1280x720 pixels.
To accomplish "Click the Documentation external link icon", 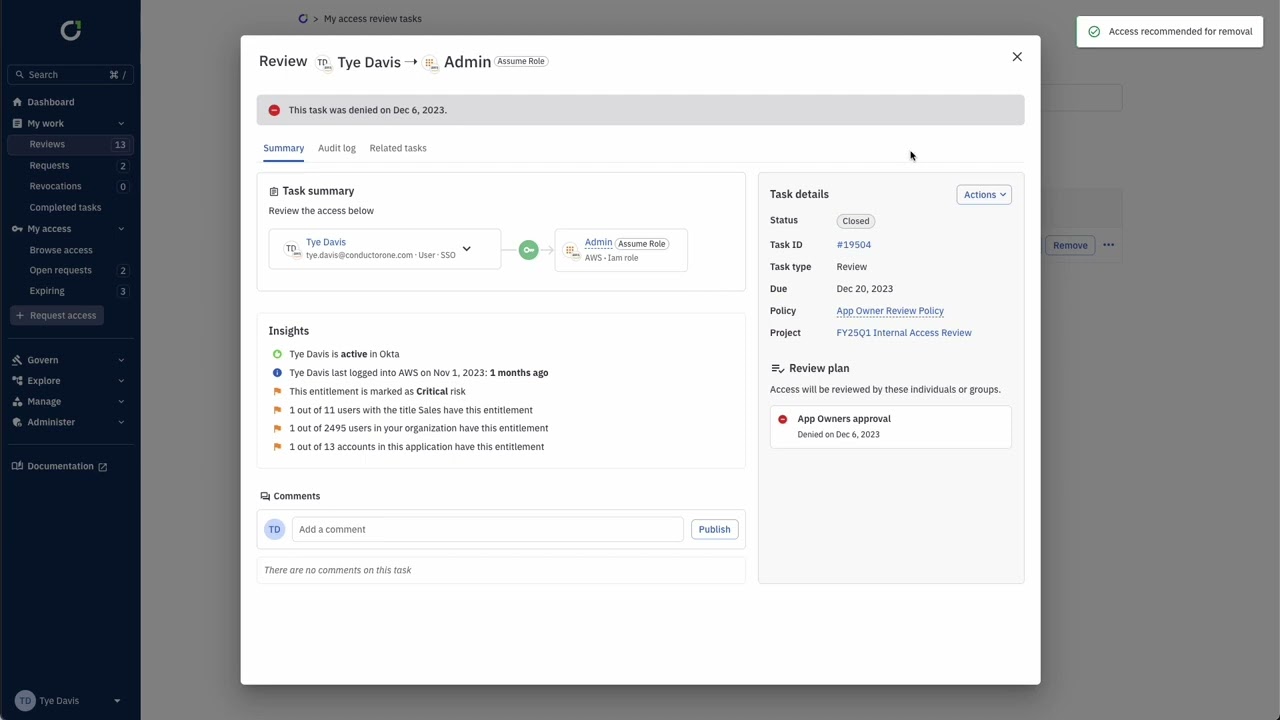I will [x=102, y=467].
